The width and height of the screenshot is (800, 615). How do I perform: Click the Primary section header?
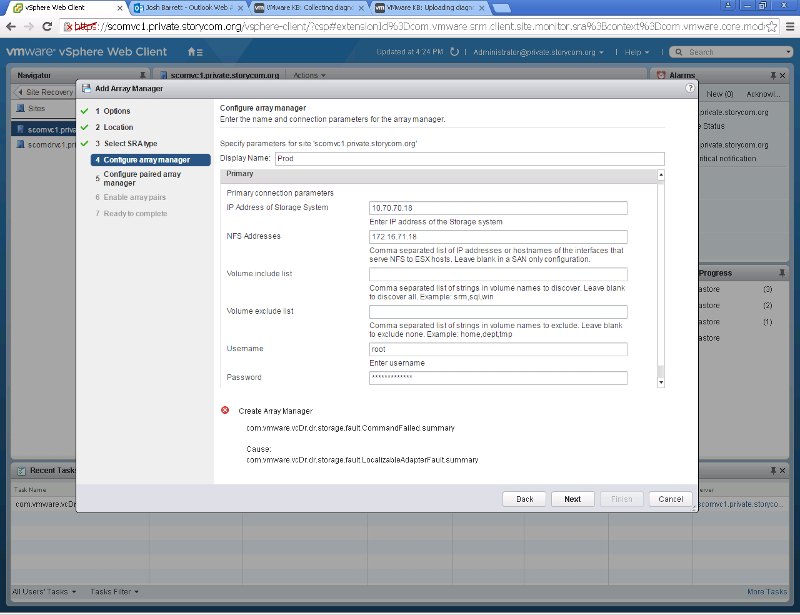point(438,174)
